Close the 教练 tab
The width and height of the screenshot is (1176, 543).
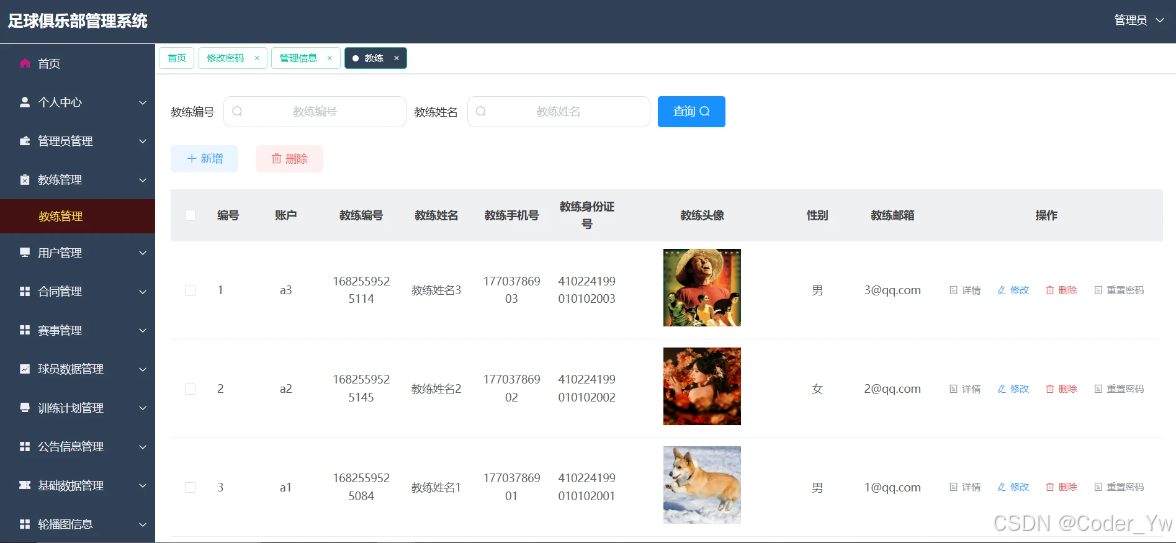coord(397,58)
